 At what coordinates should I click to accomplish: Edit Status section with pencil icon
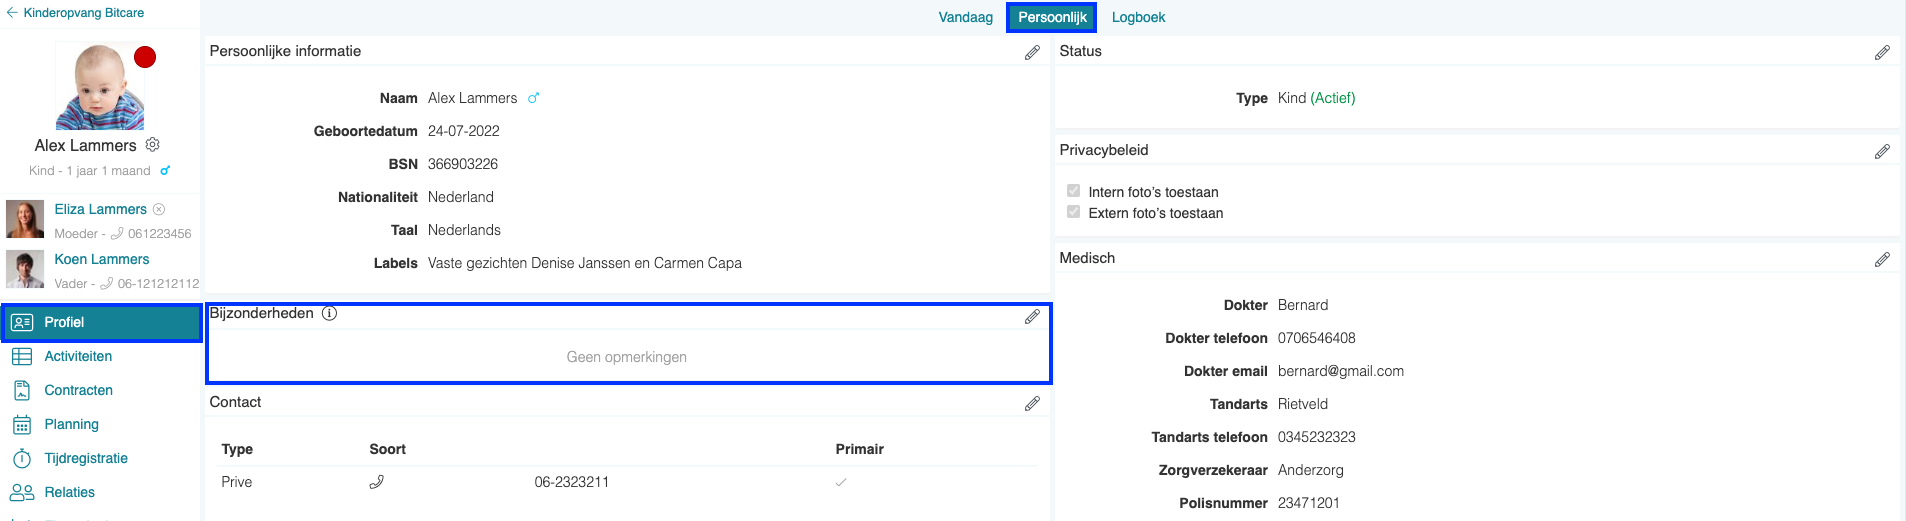click(1882, 53)
